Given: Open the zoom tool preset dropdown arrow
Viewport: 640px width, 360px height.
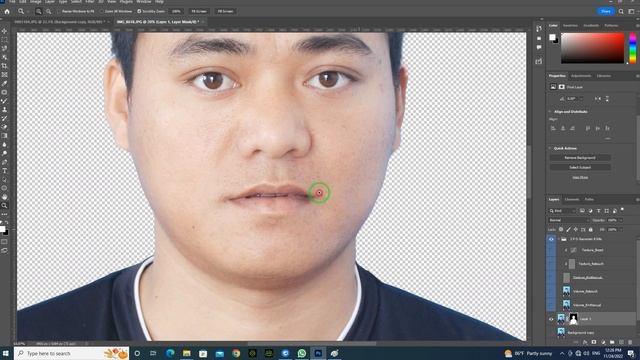Looking at the screenshot, I should tap(28, 11).
